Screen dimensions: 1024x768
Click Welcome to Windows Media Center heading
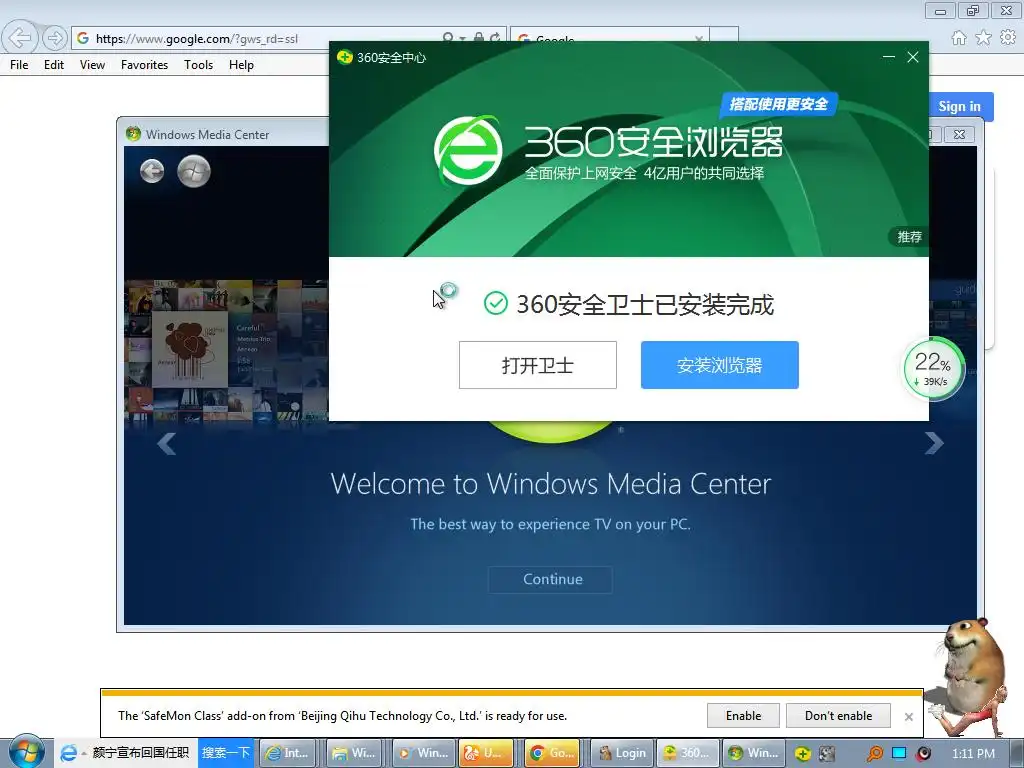coord(551,484)
